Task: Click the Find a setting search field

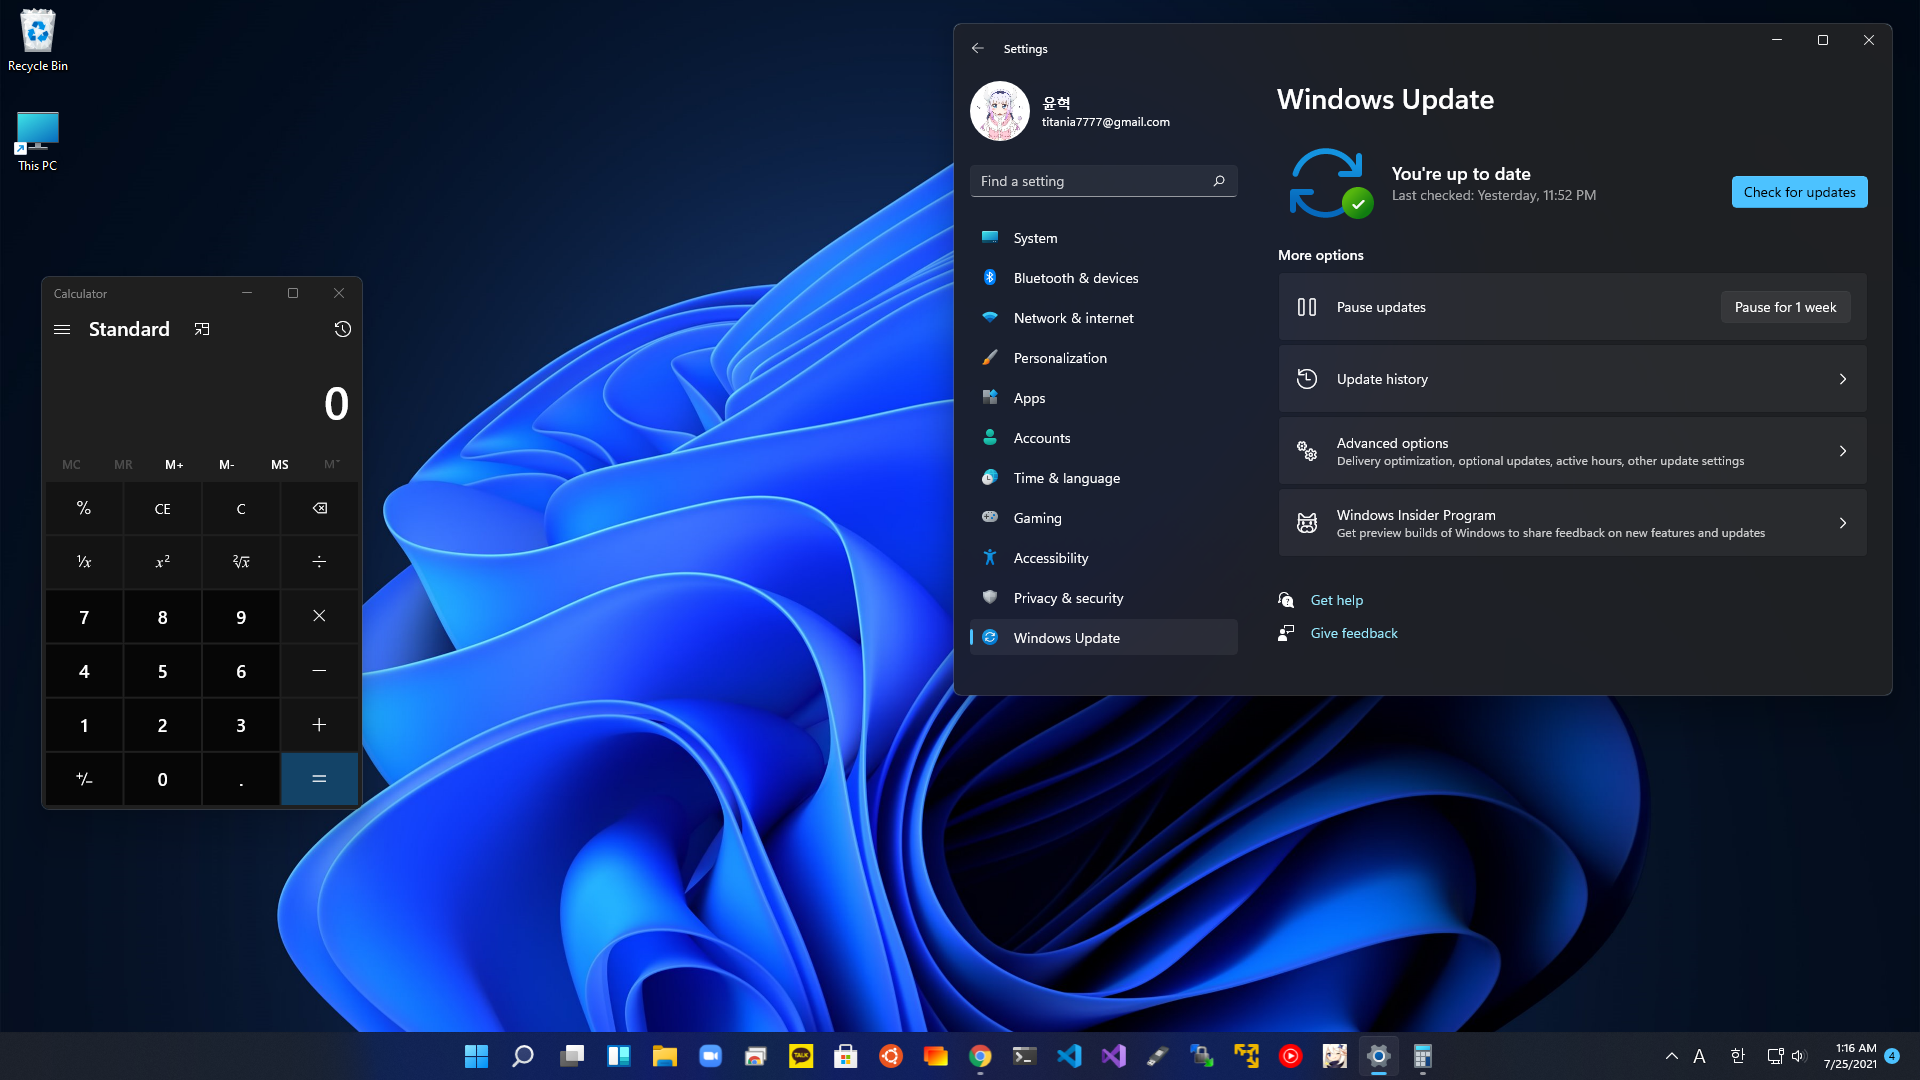Action: pos(1090,181)
